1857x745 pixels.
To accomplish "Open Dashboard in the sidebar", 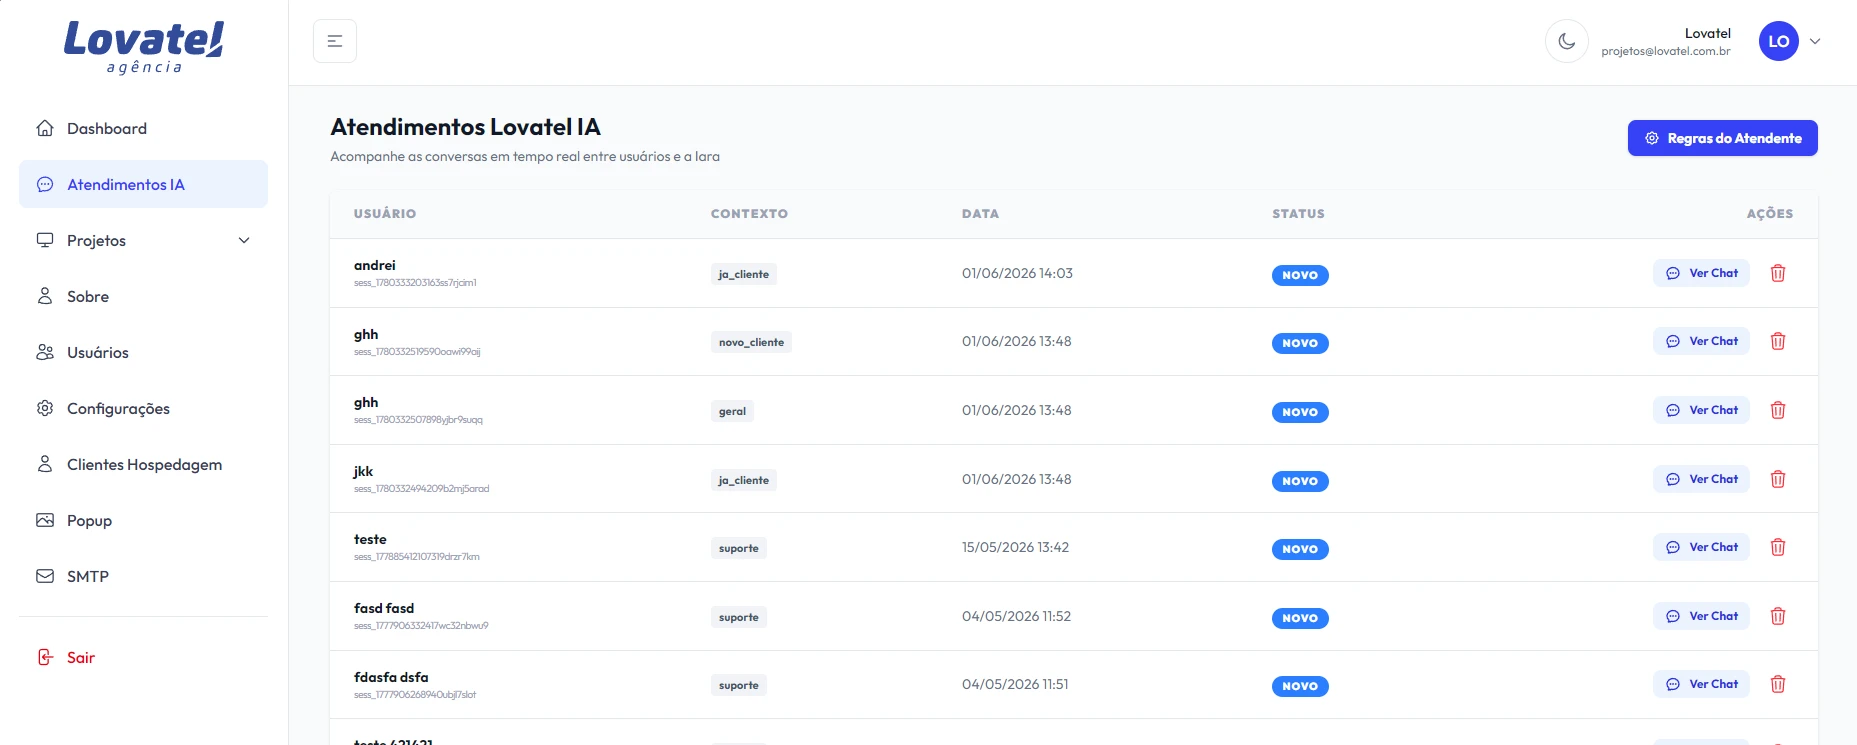I will click(x=143, y=128).
